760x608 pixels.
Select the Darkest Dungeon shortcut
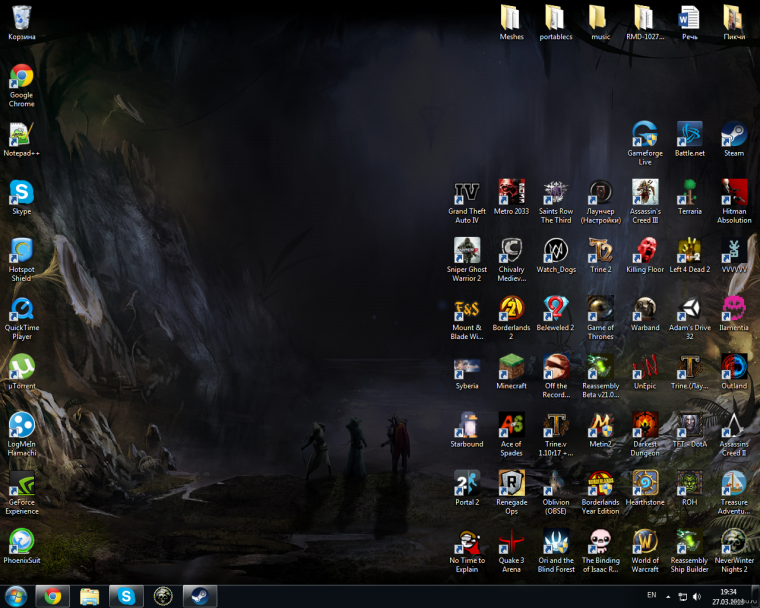coord(645,425)
